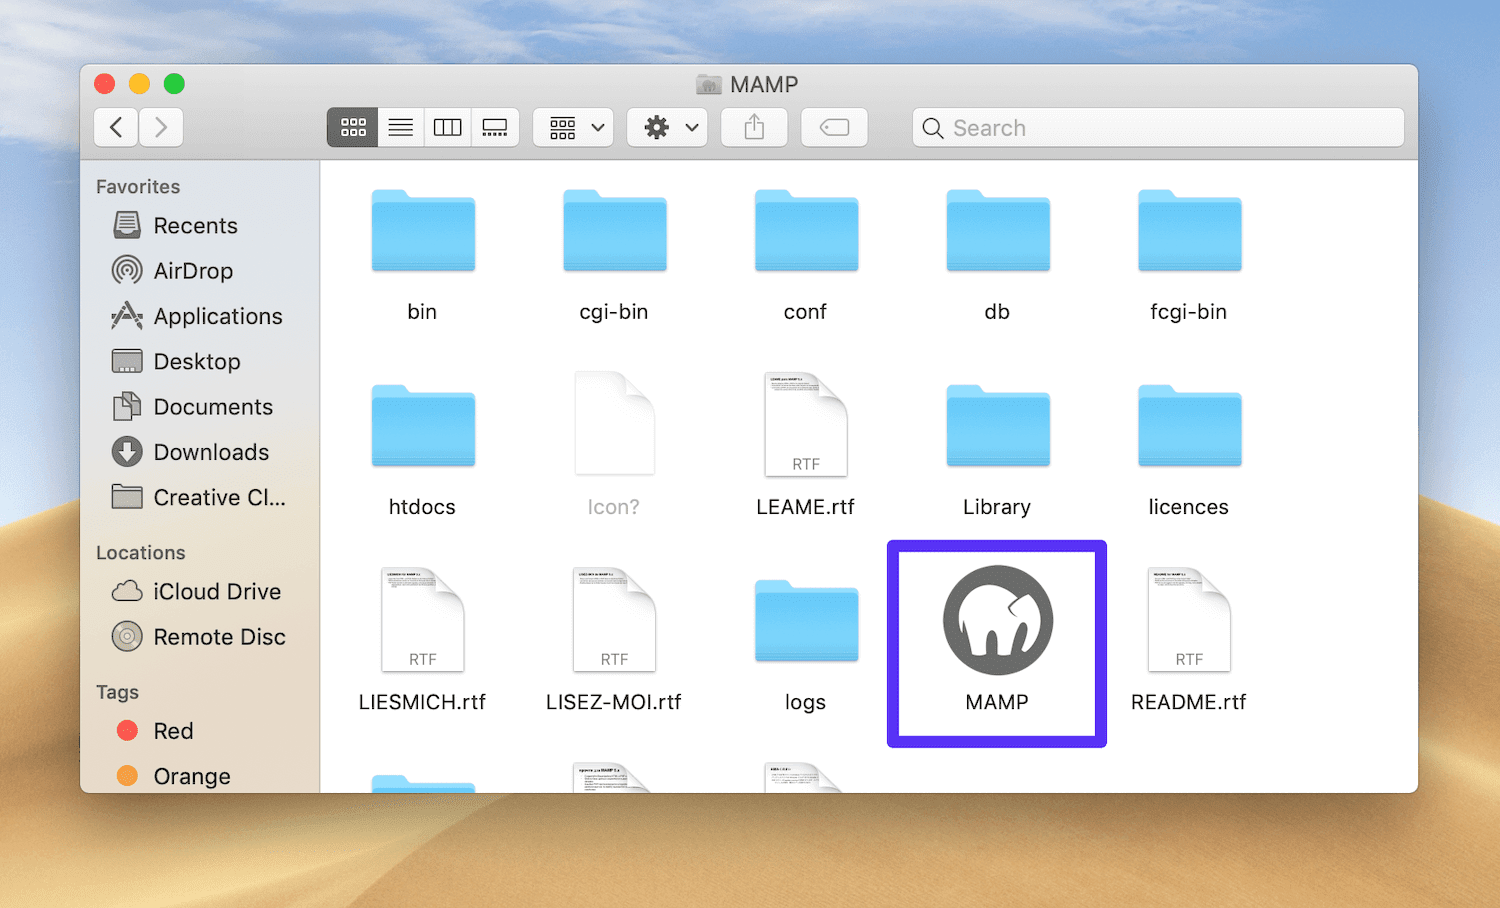The height and width of the screenshot is (908, 1500).
Task: Switch to column view
Action: [447, 127]
